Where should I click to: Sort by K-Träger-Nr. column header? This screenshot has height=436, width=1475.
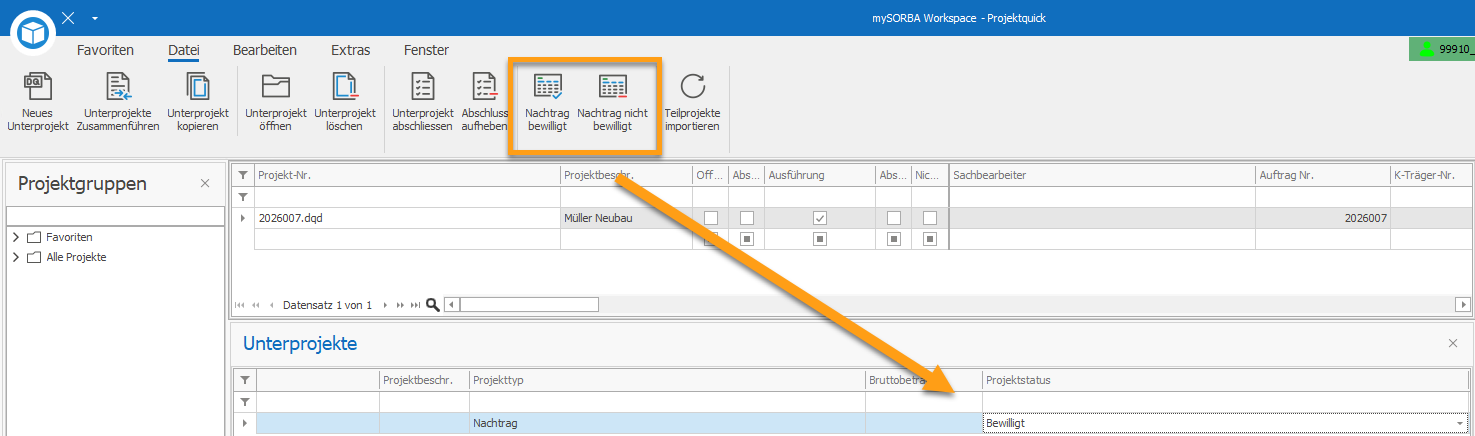1432,175
